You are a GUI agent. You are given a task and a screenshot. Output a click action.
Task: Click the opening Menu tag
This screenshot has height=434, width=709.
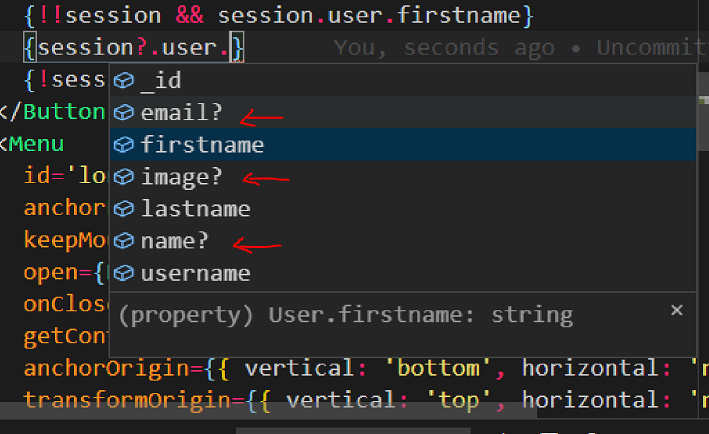[x=32, y=145]
